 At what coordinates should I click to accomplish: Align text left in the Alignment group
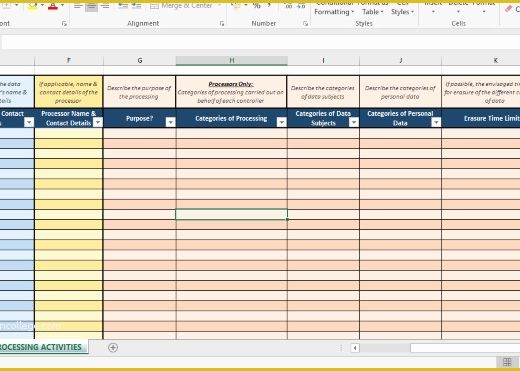(78, 6)
